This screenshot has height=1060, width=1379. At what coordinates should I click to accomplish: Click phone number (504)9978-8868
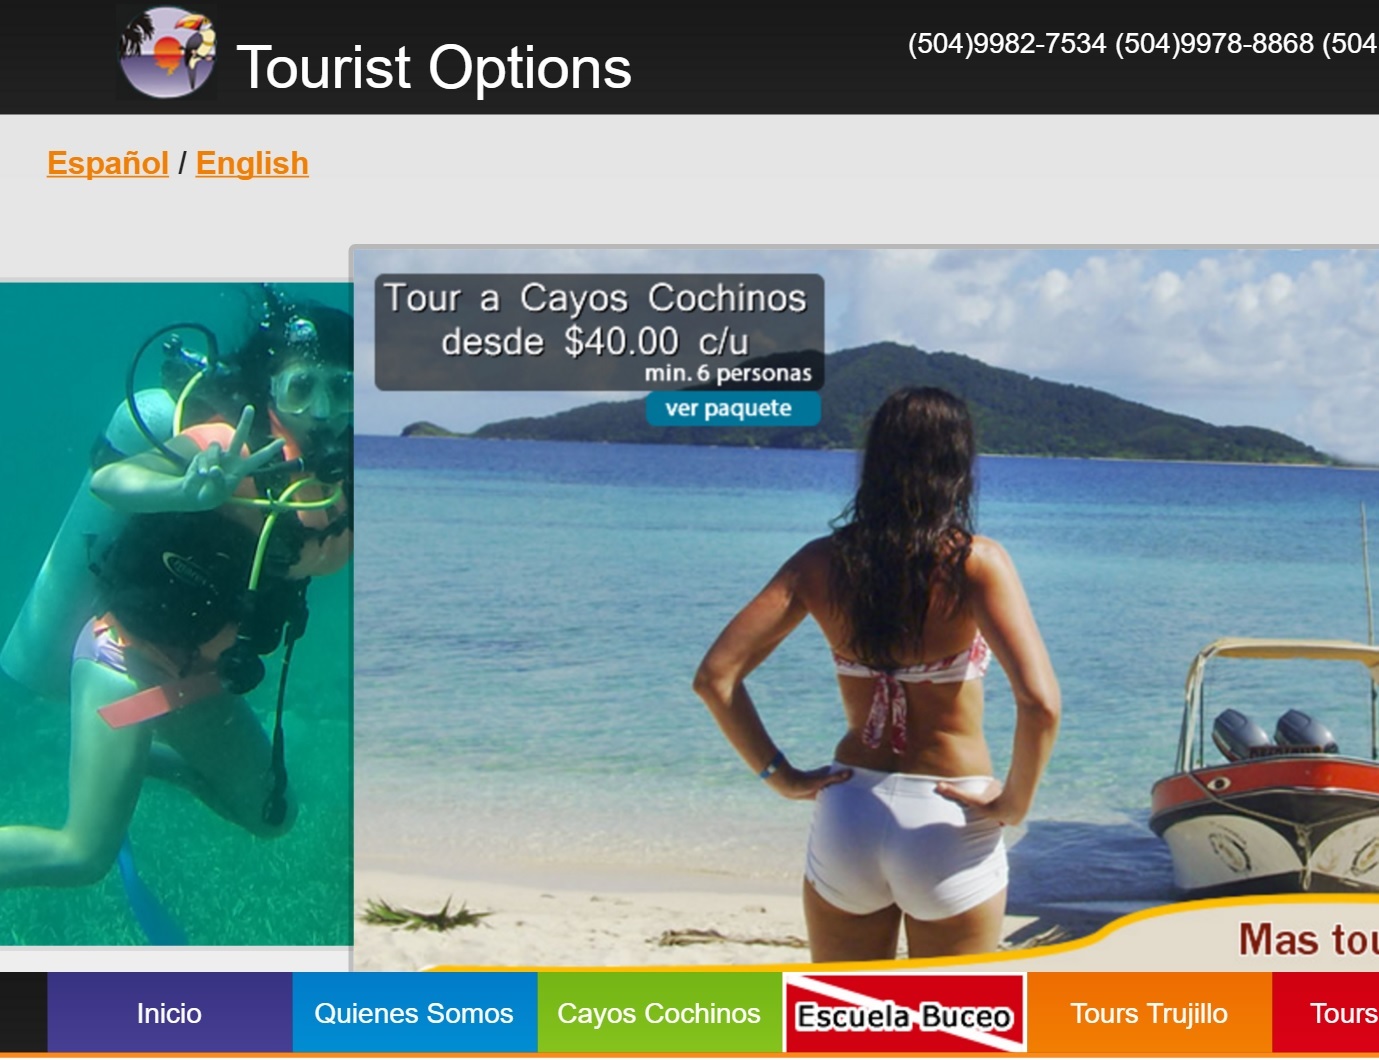pyautogui.click(x=1214, y=44)
